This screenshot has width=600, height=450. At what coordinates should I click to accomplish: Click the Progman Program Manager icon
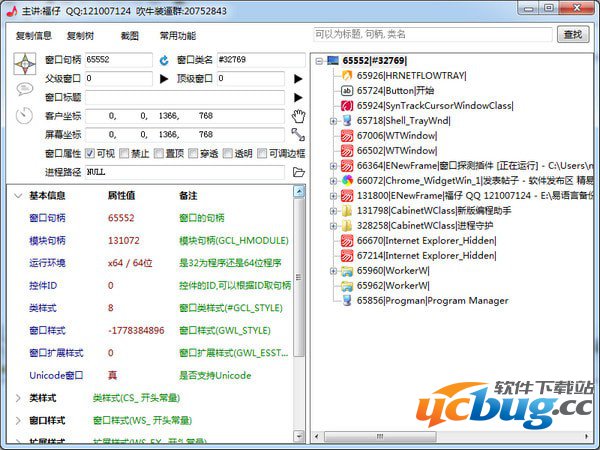click(347, 300)
